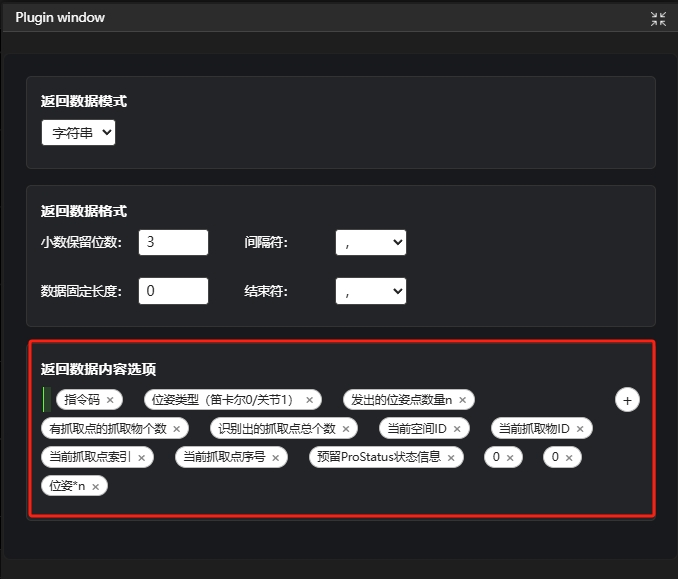Screen dimensions: 678x579
Task: Focus the 数据固定长度 input field
Action: 173,291
